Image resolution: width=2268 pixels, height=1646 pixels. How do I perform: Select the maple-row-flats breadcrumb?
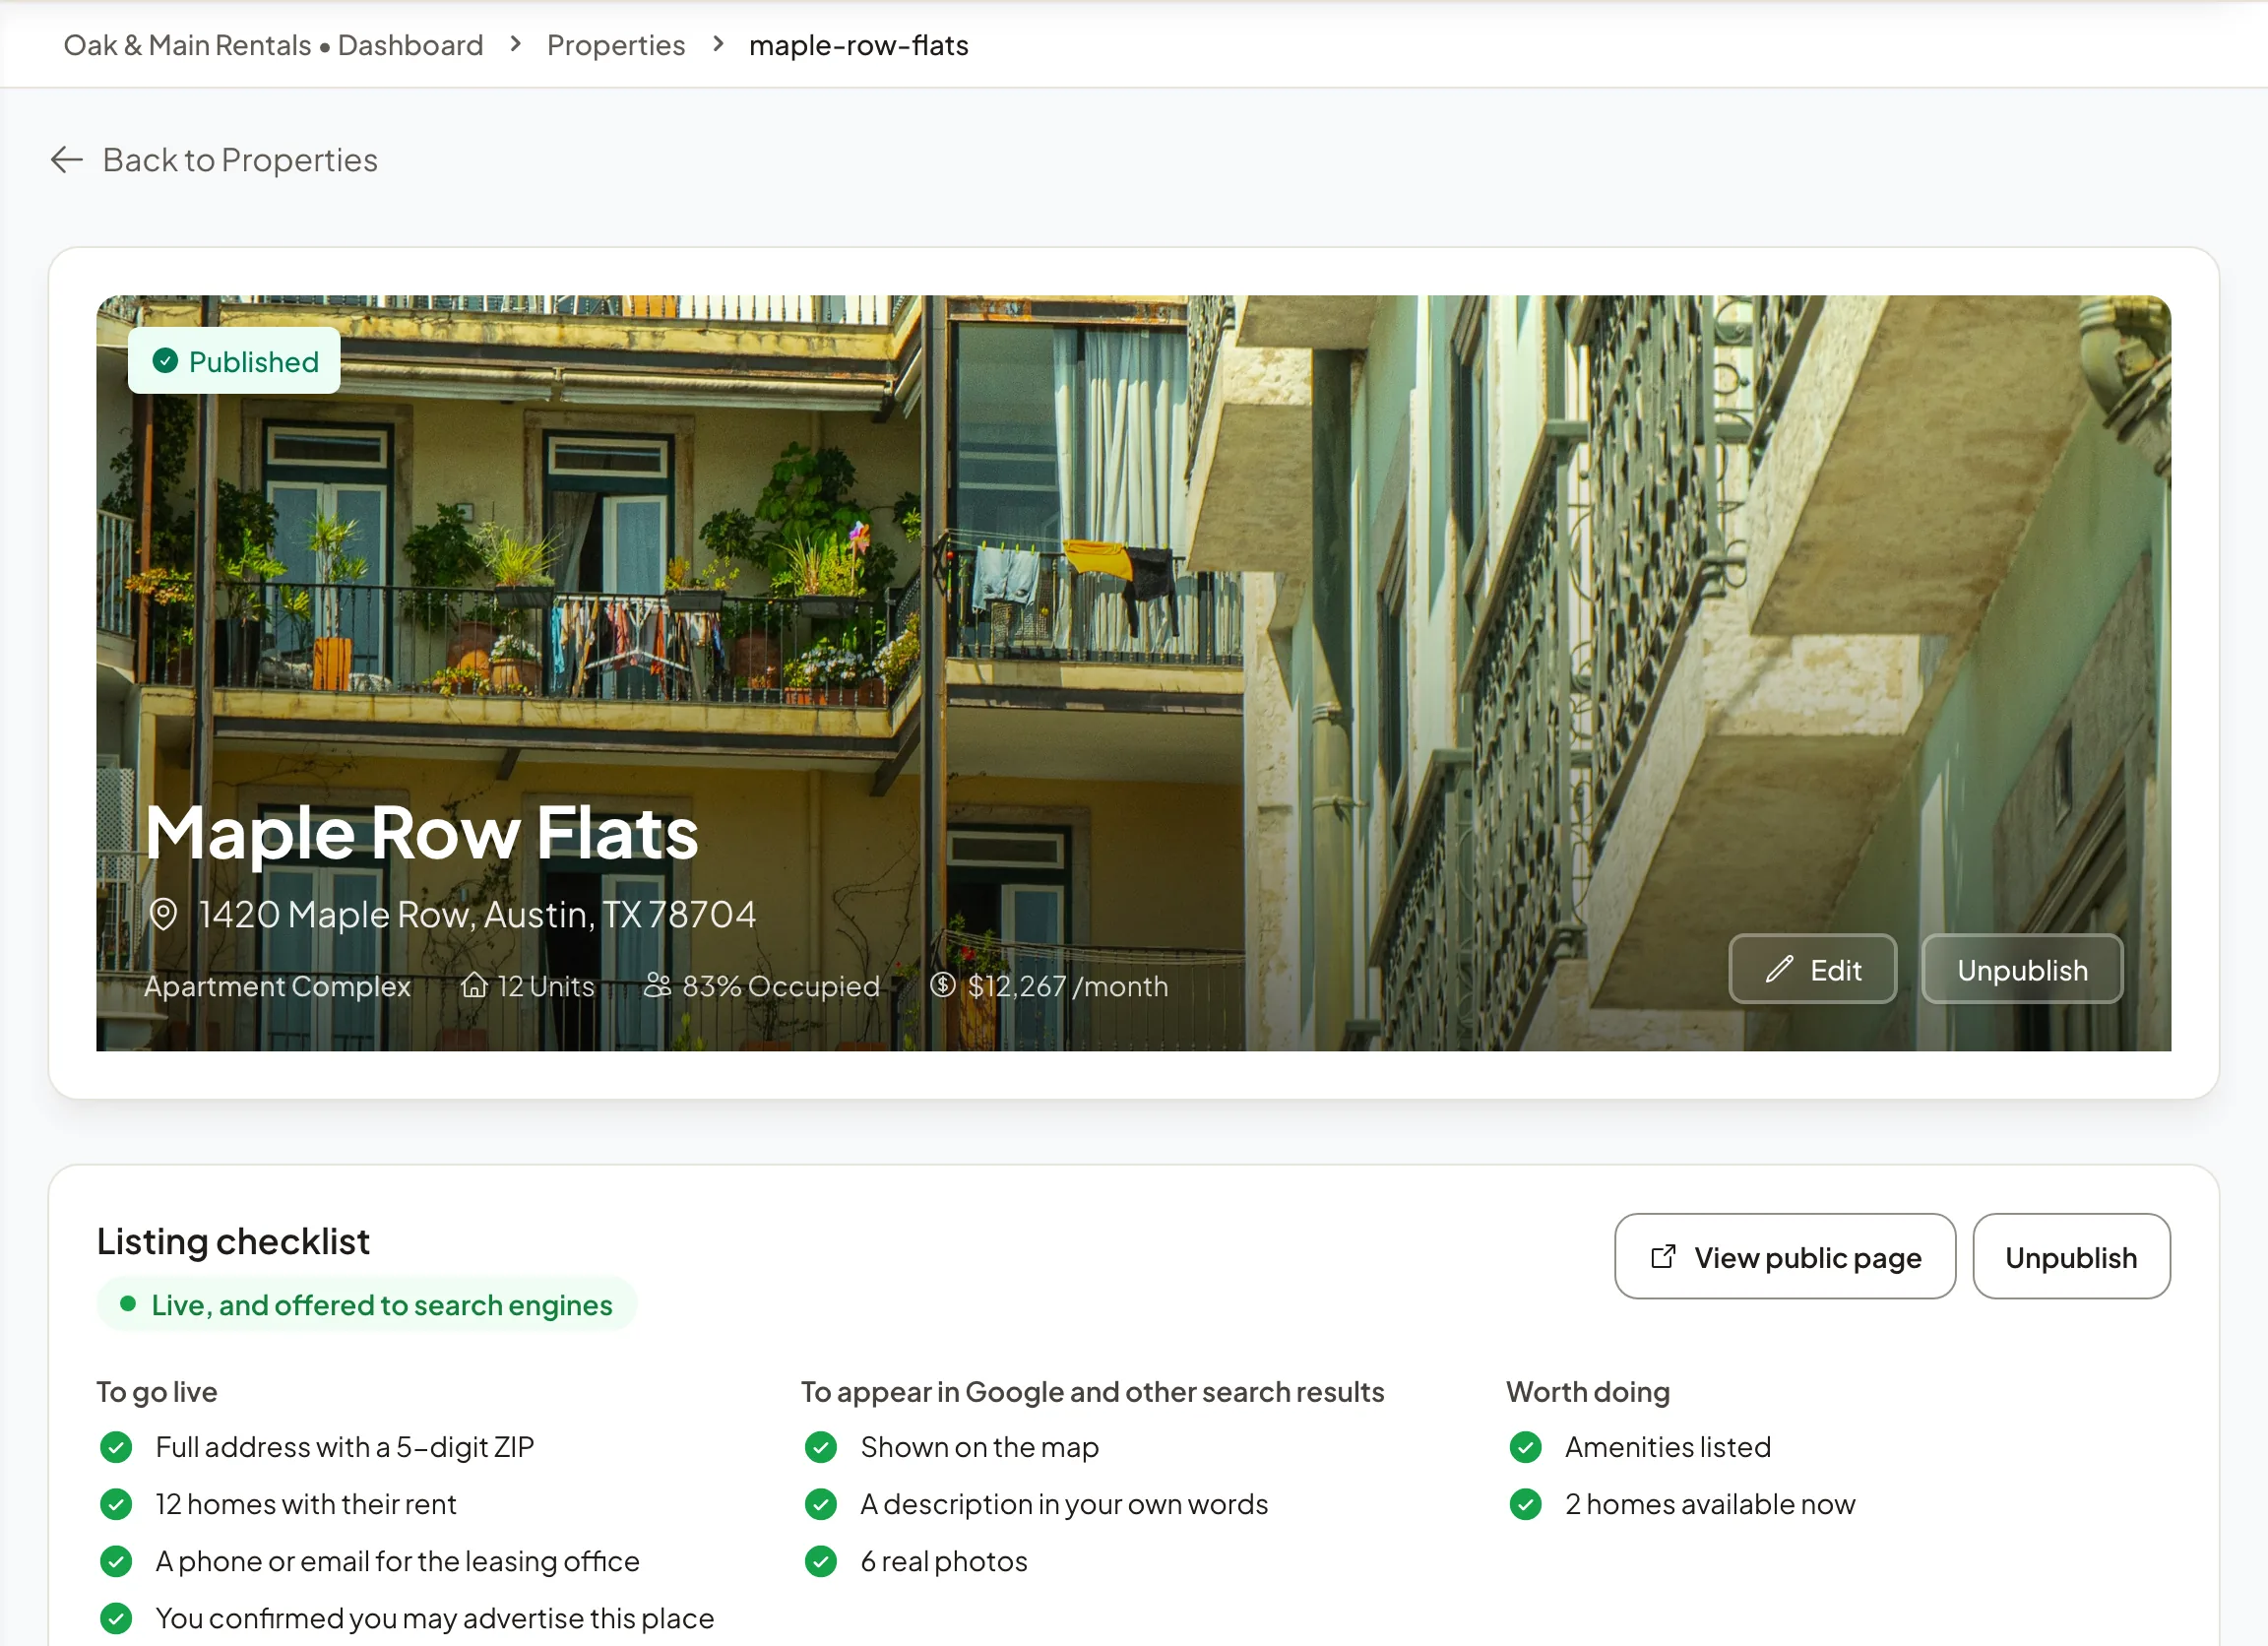(859, 45)
